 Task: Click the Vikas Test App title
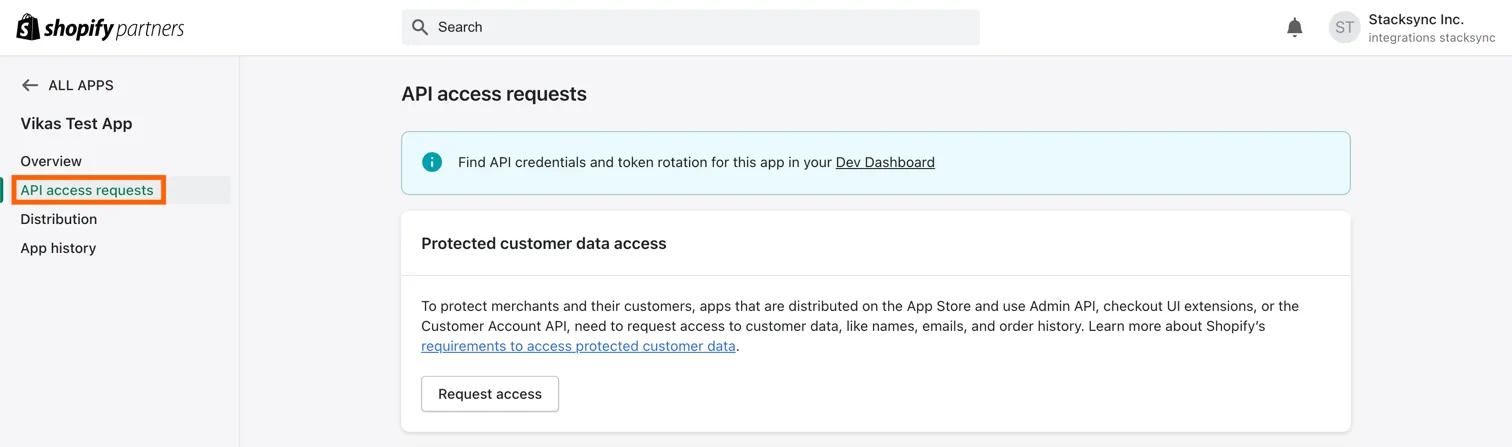coord(76,124)
